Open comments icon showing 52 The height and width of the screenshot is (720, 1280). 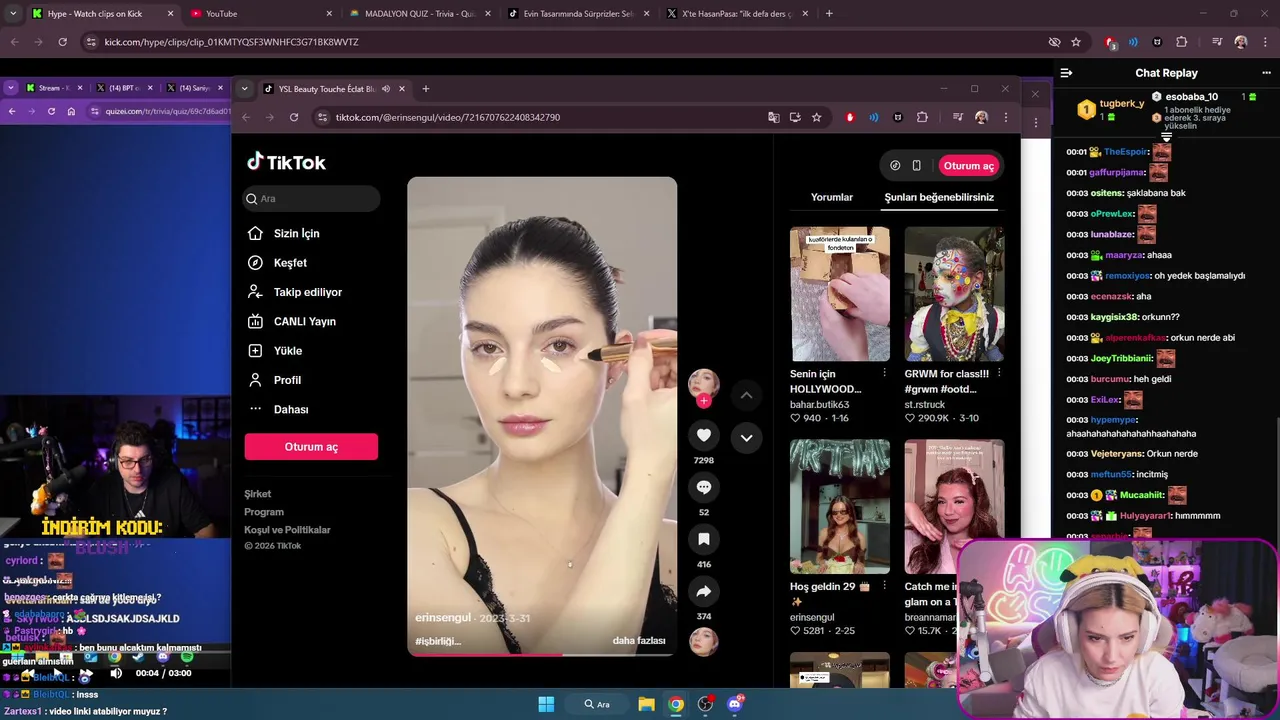tap(704, 486)
